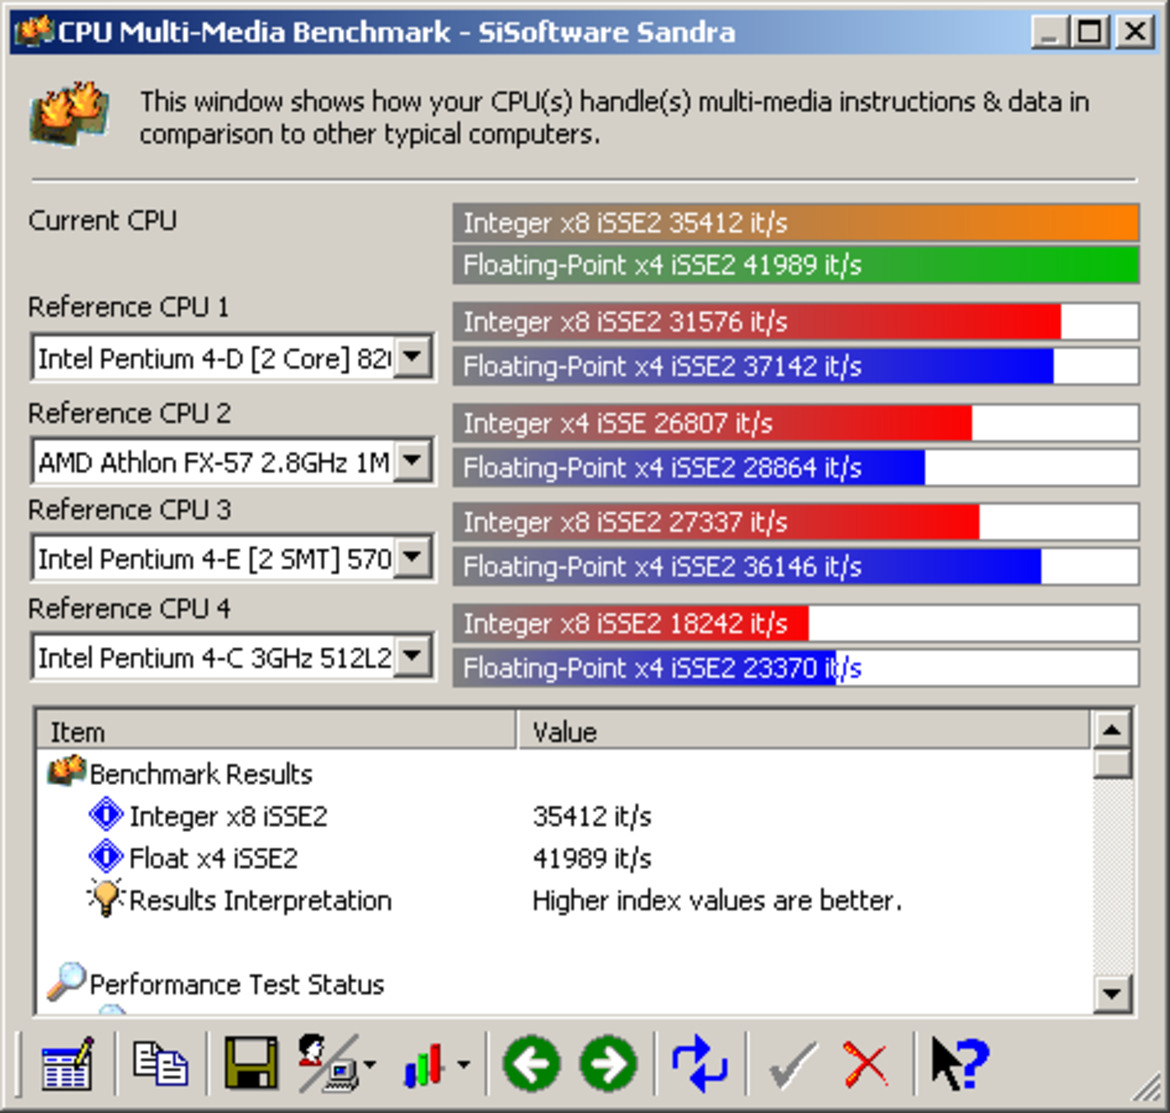Click the Current CPU label
Image resolution: width=1170 pixels, height=1113 pixels.
(103, 220)
